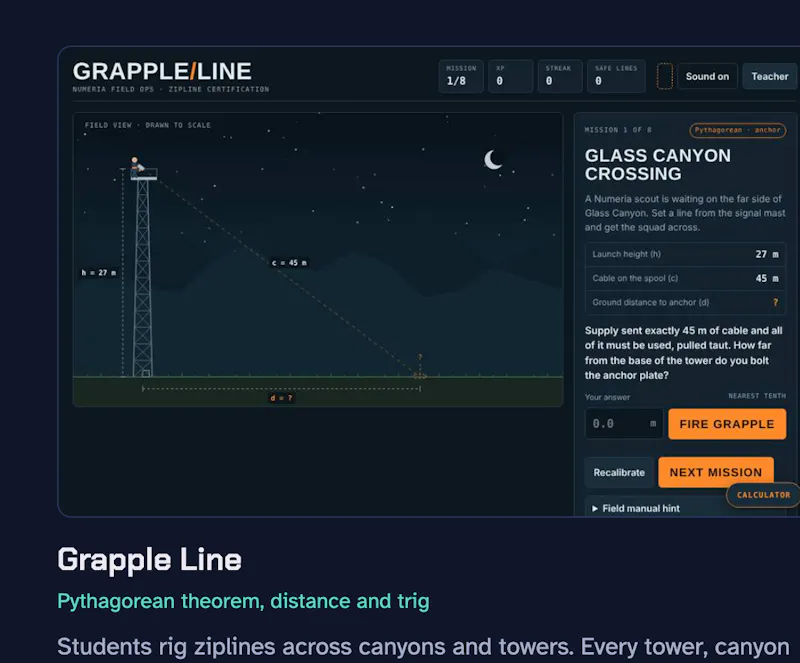Click the 'd = ?' distance label
Image resolution: width=800 pixels, height=663 pixels.
281,398
